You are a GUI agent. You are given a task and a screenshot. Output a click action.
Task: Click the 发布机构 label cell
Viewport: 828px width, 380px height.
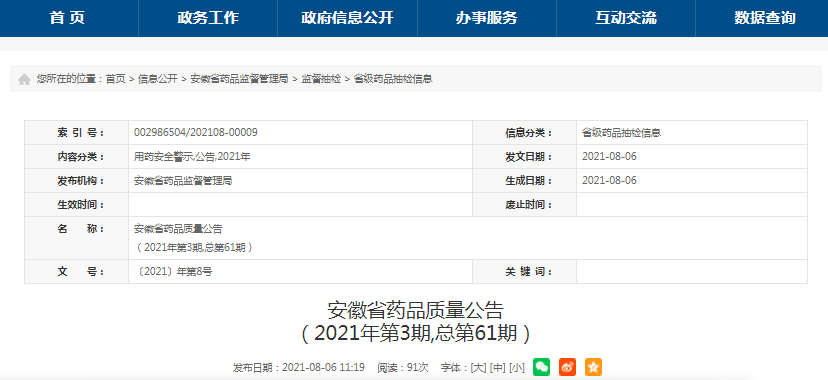pos(76,180)
